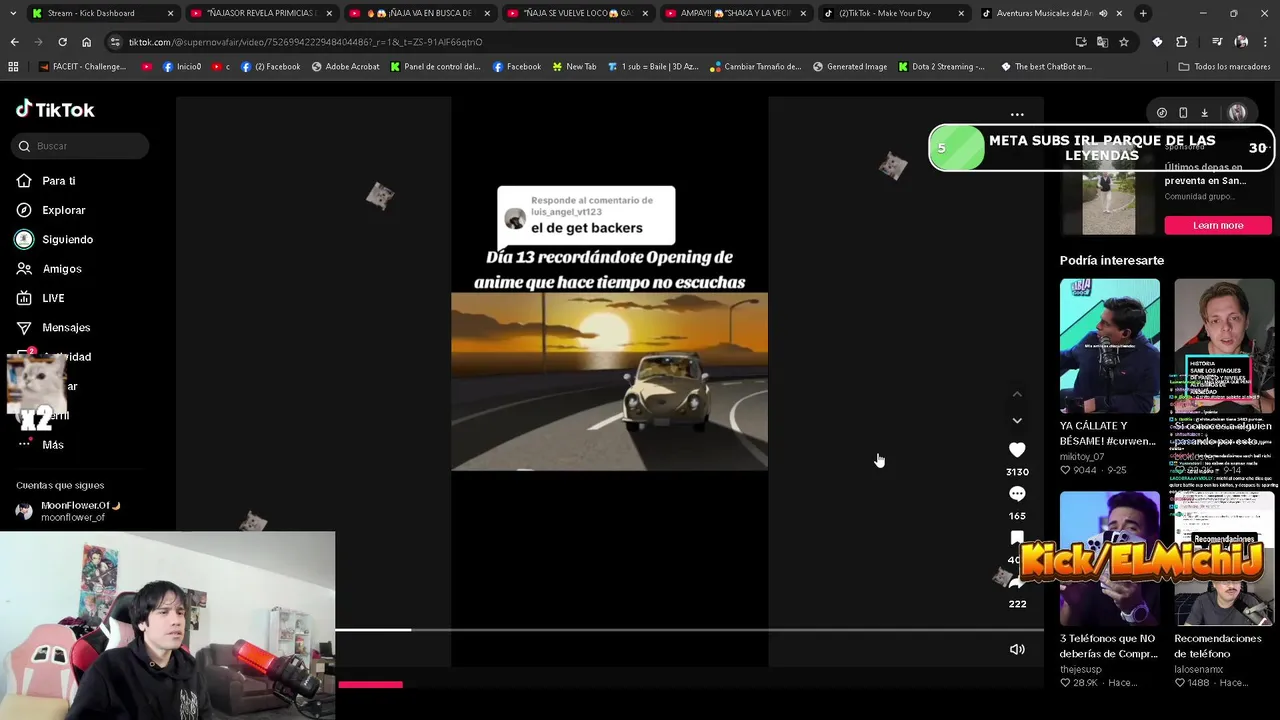Reload the TikTok page
Viewport: 1280px width, 720px height.
(x=62, y=42)
